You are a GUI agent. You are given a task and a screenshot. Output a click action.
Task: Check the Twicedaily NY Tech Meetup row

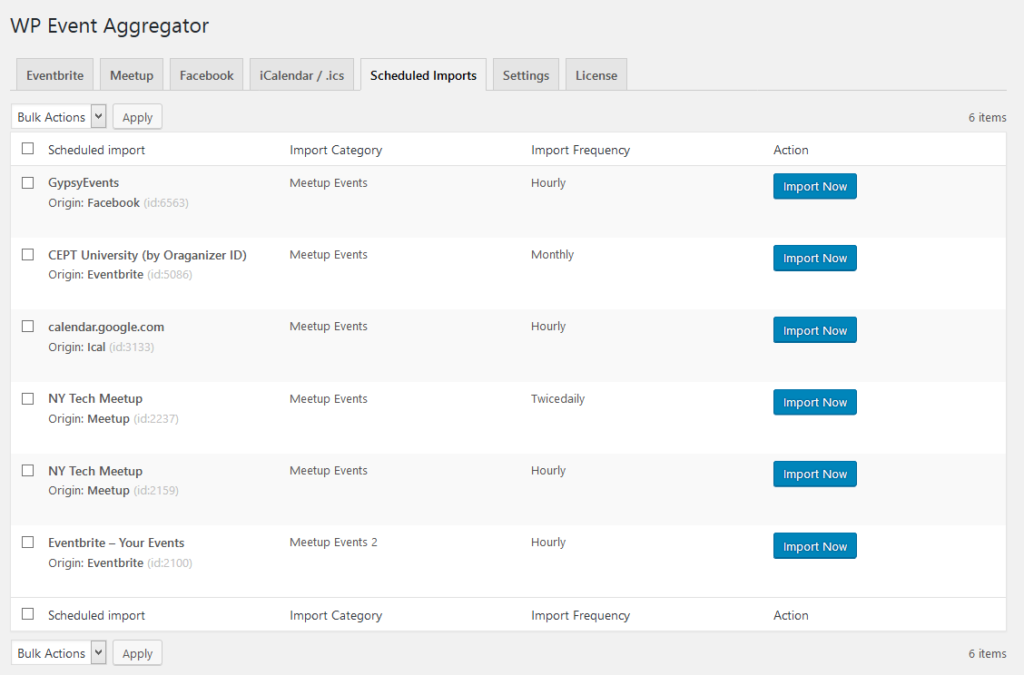click(x=27, y=398)
